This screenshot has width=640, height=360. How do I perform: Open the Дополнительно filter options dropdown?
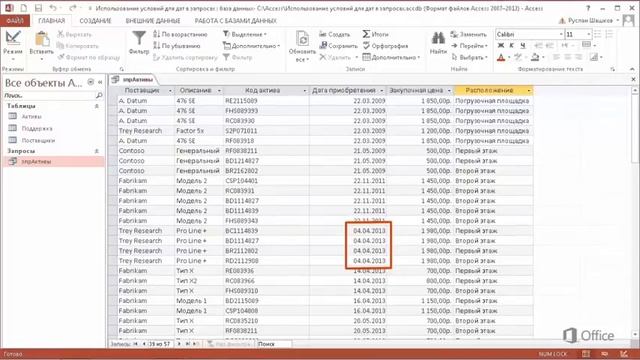point(251,46)
